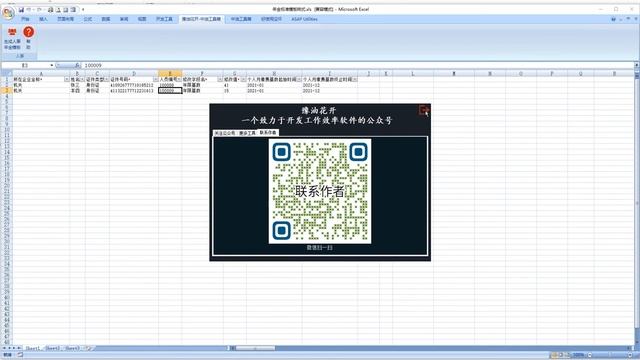Click the macro record icon in status bar
This screenshot has width=640, height=360.
tap(20, 355)
